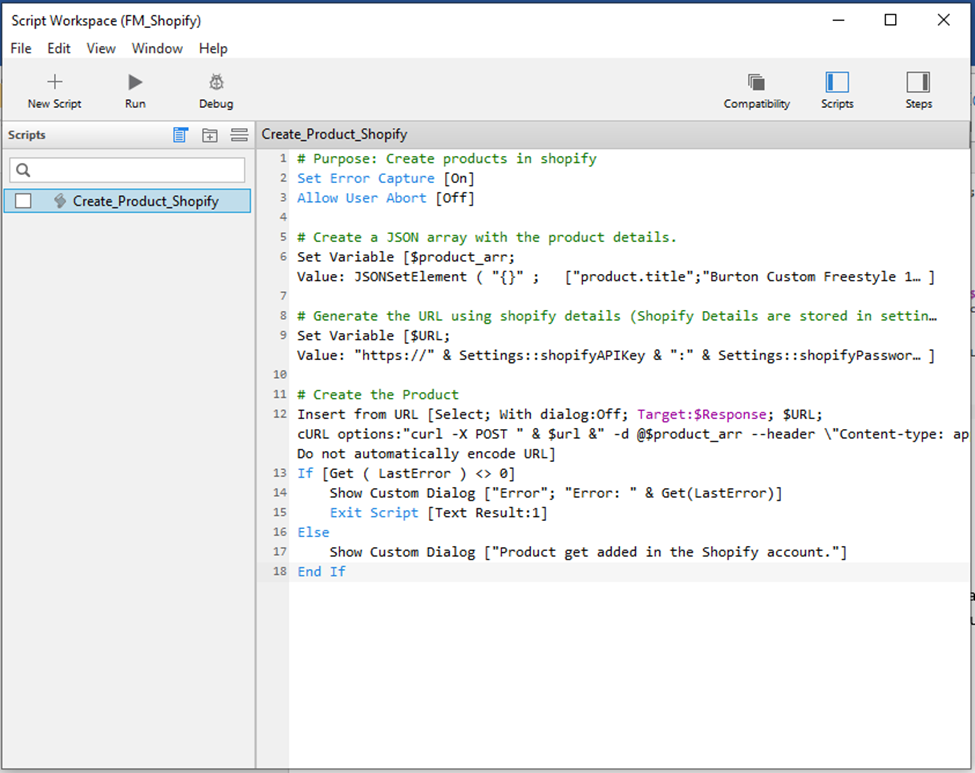Select Create_Product_Shopify in the scripts list

(145, 201)
